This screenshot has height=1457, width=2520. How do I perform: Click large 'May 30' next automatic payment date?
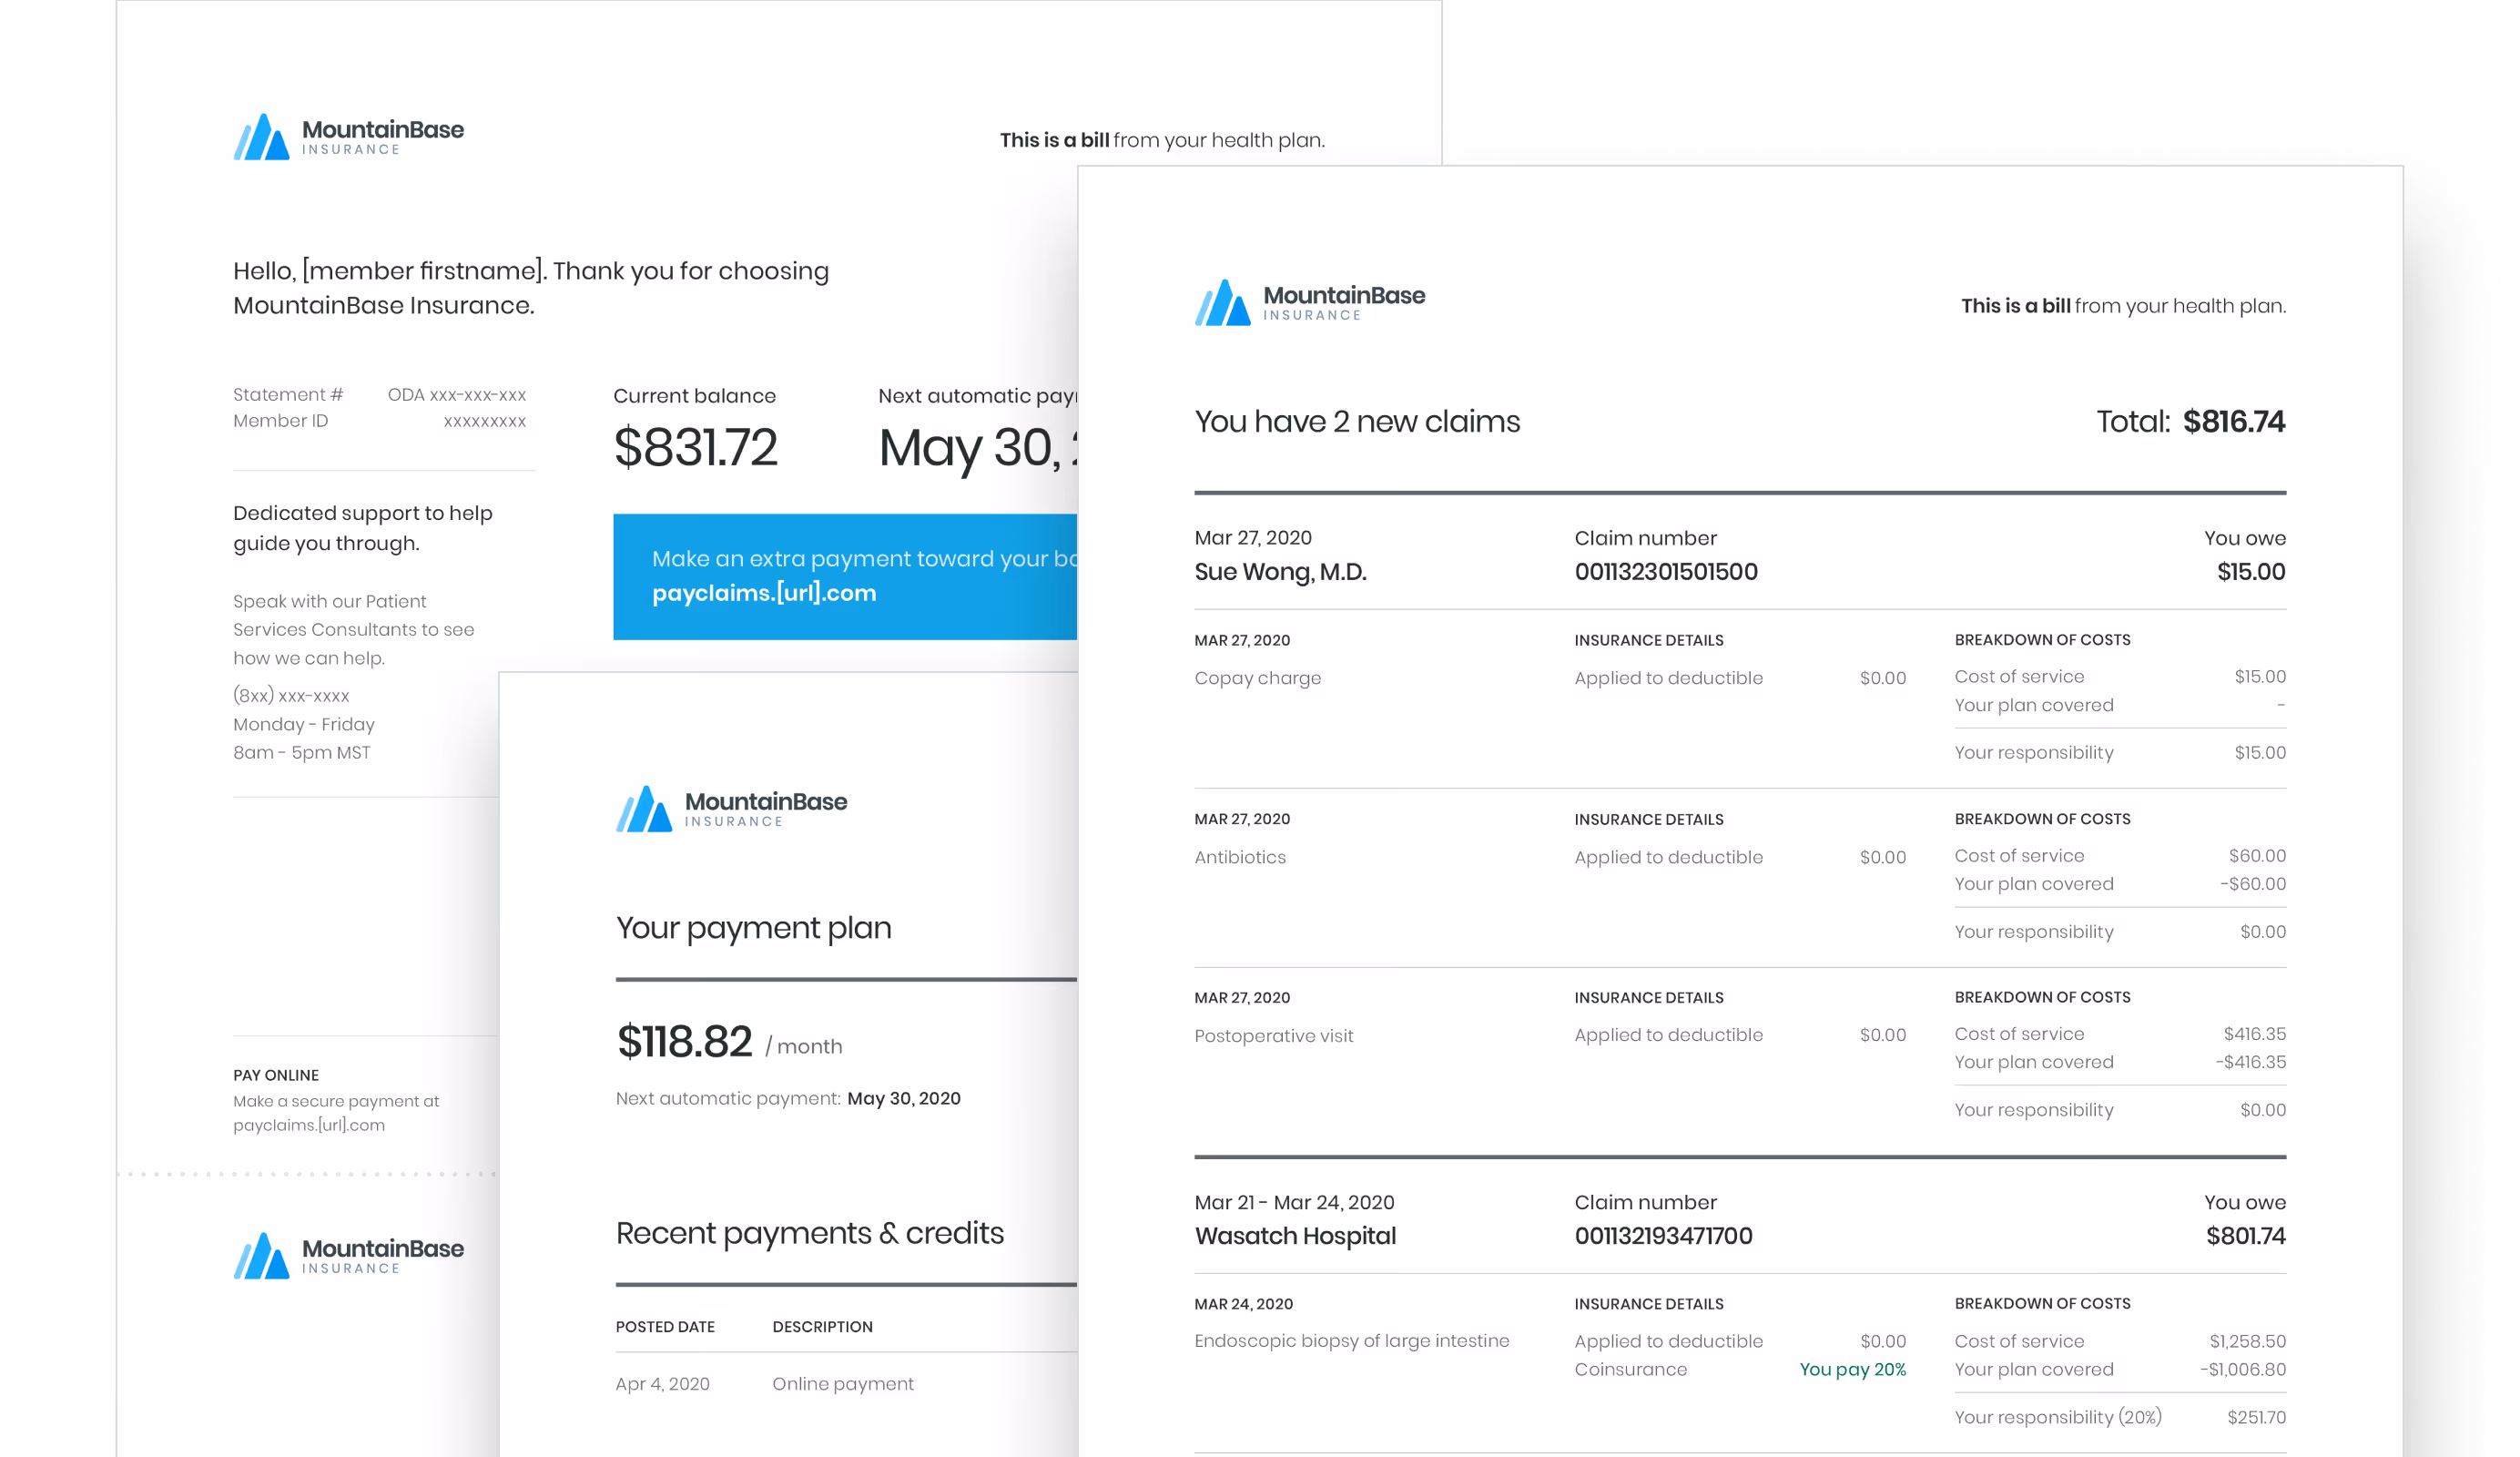977,448
